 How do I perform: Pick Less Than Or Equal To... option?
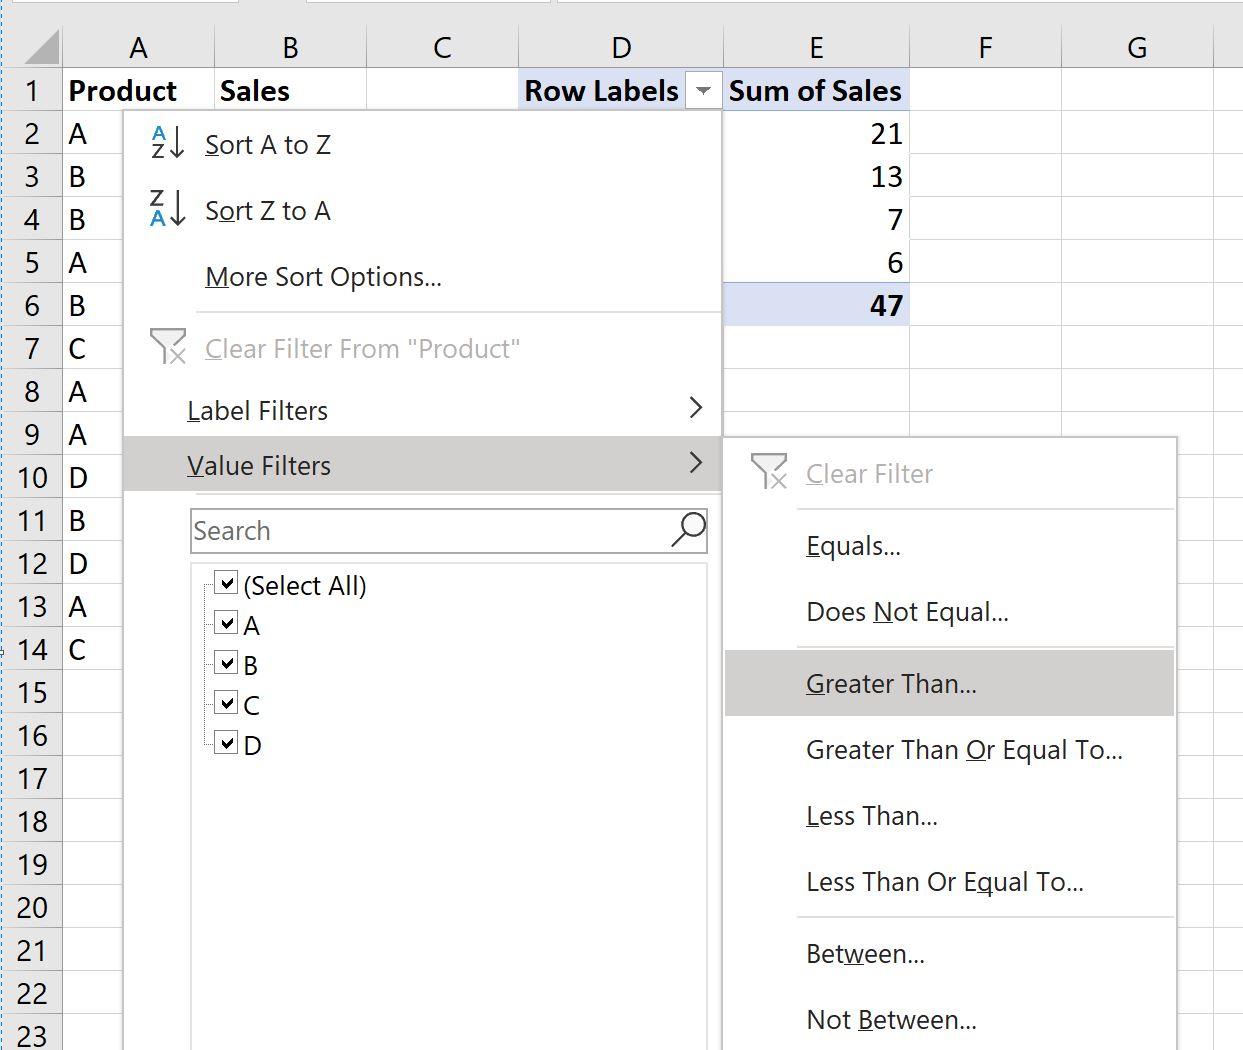[944, 882]
